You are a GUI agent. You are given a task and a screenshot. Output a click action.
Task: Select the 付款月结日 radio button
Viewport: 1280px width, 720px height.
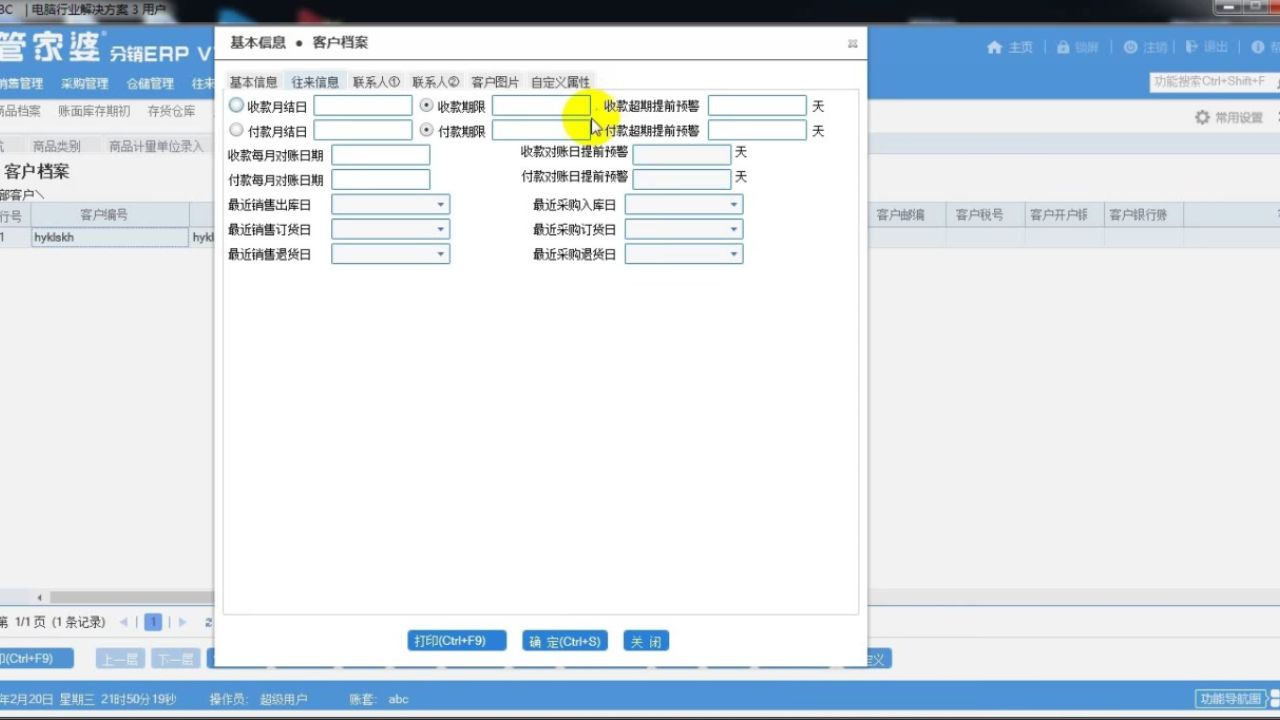coord(236,130)
